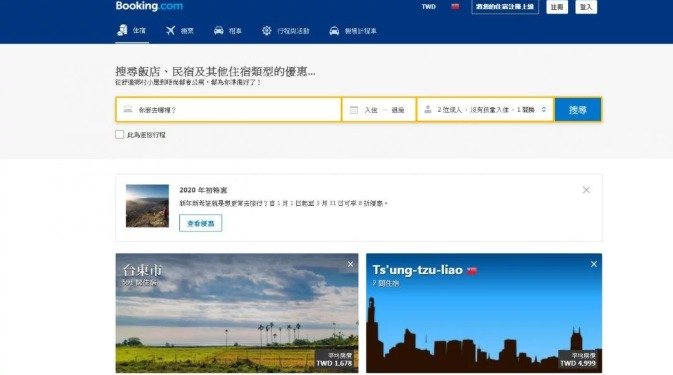Click the Booking.com logo
673x375 pixels.
pyautogui.click(x=149, y=6)
